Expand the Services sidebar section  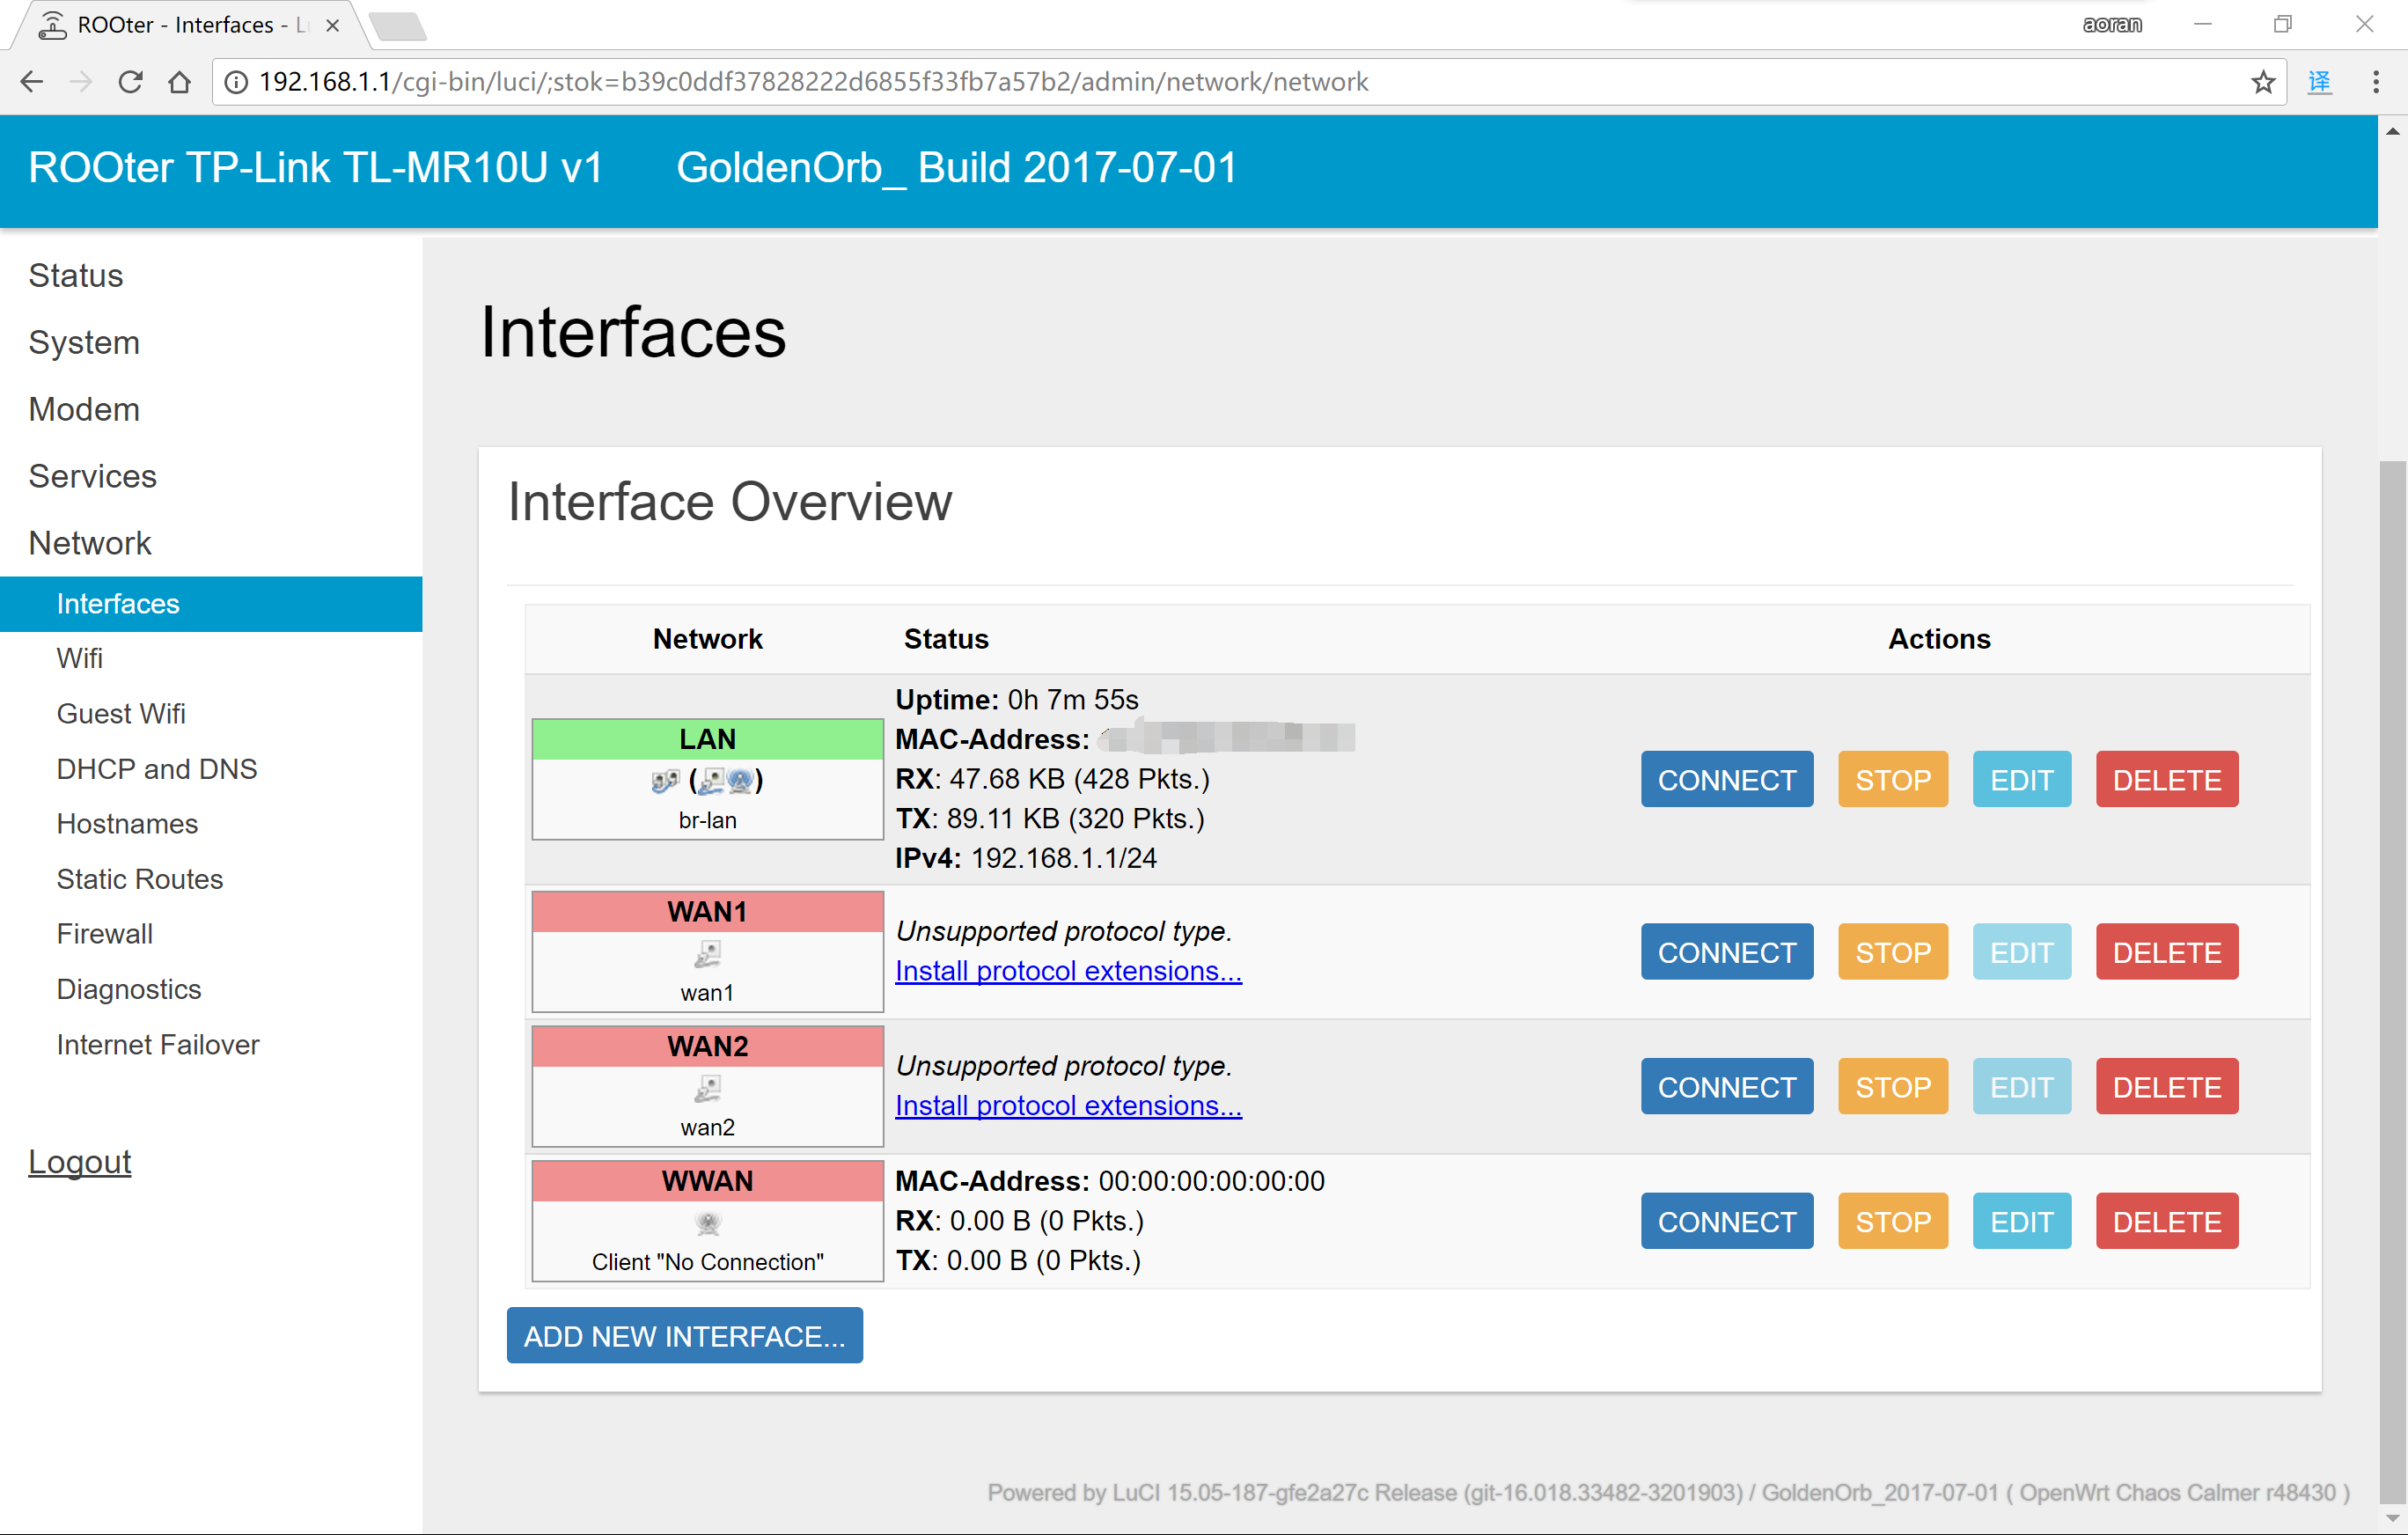(x=92, y=476)
